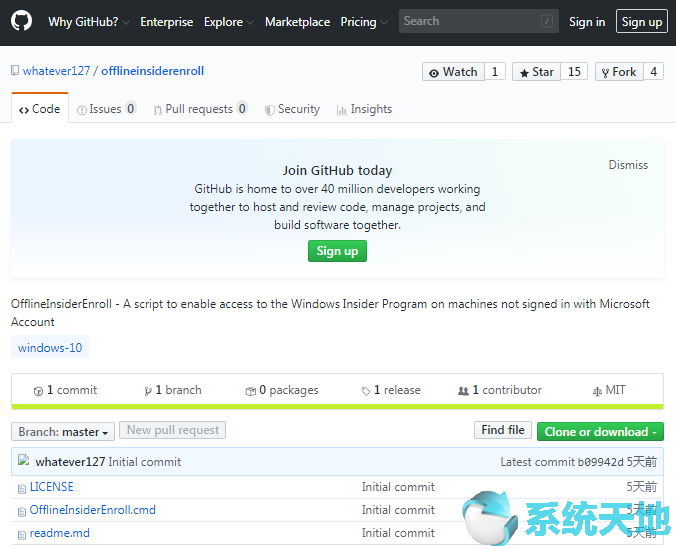
Task: View the 1 release page
Action: [391, 390]
